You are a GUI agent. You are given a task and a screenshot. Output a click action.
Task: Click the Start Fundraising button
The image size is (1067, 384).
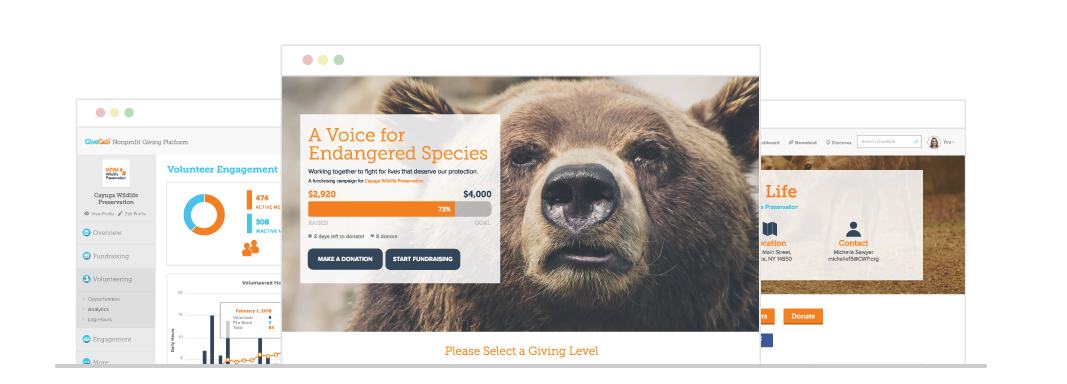[423, 259]
